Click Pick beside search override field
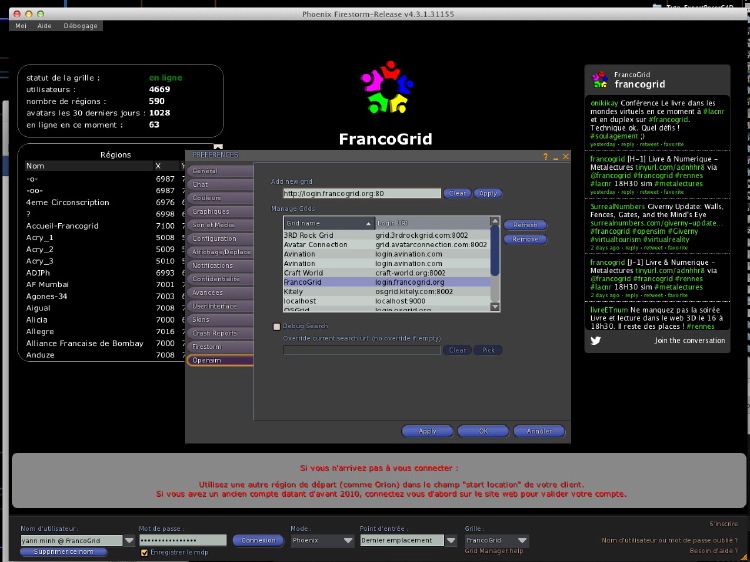750x562 pixels. [488, 350]
